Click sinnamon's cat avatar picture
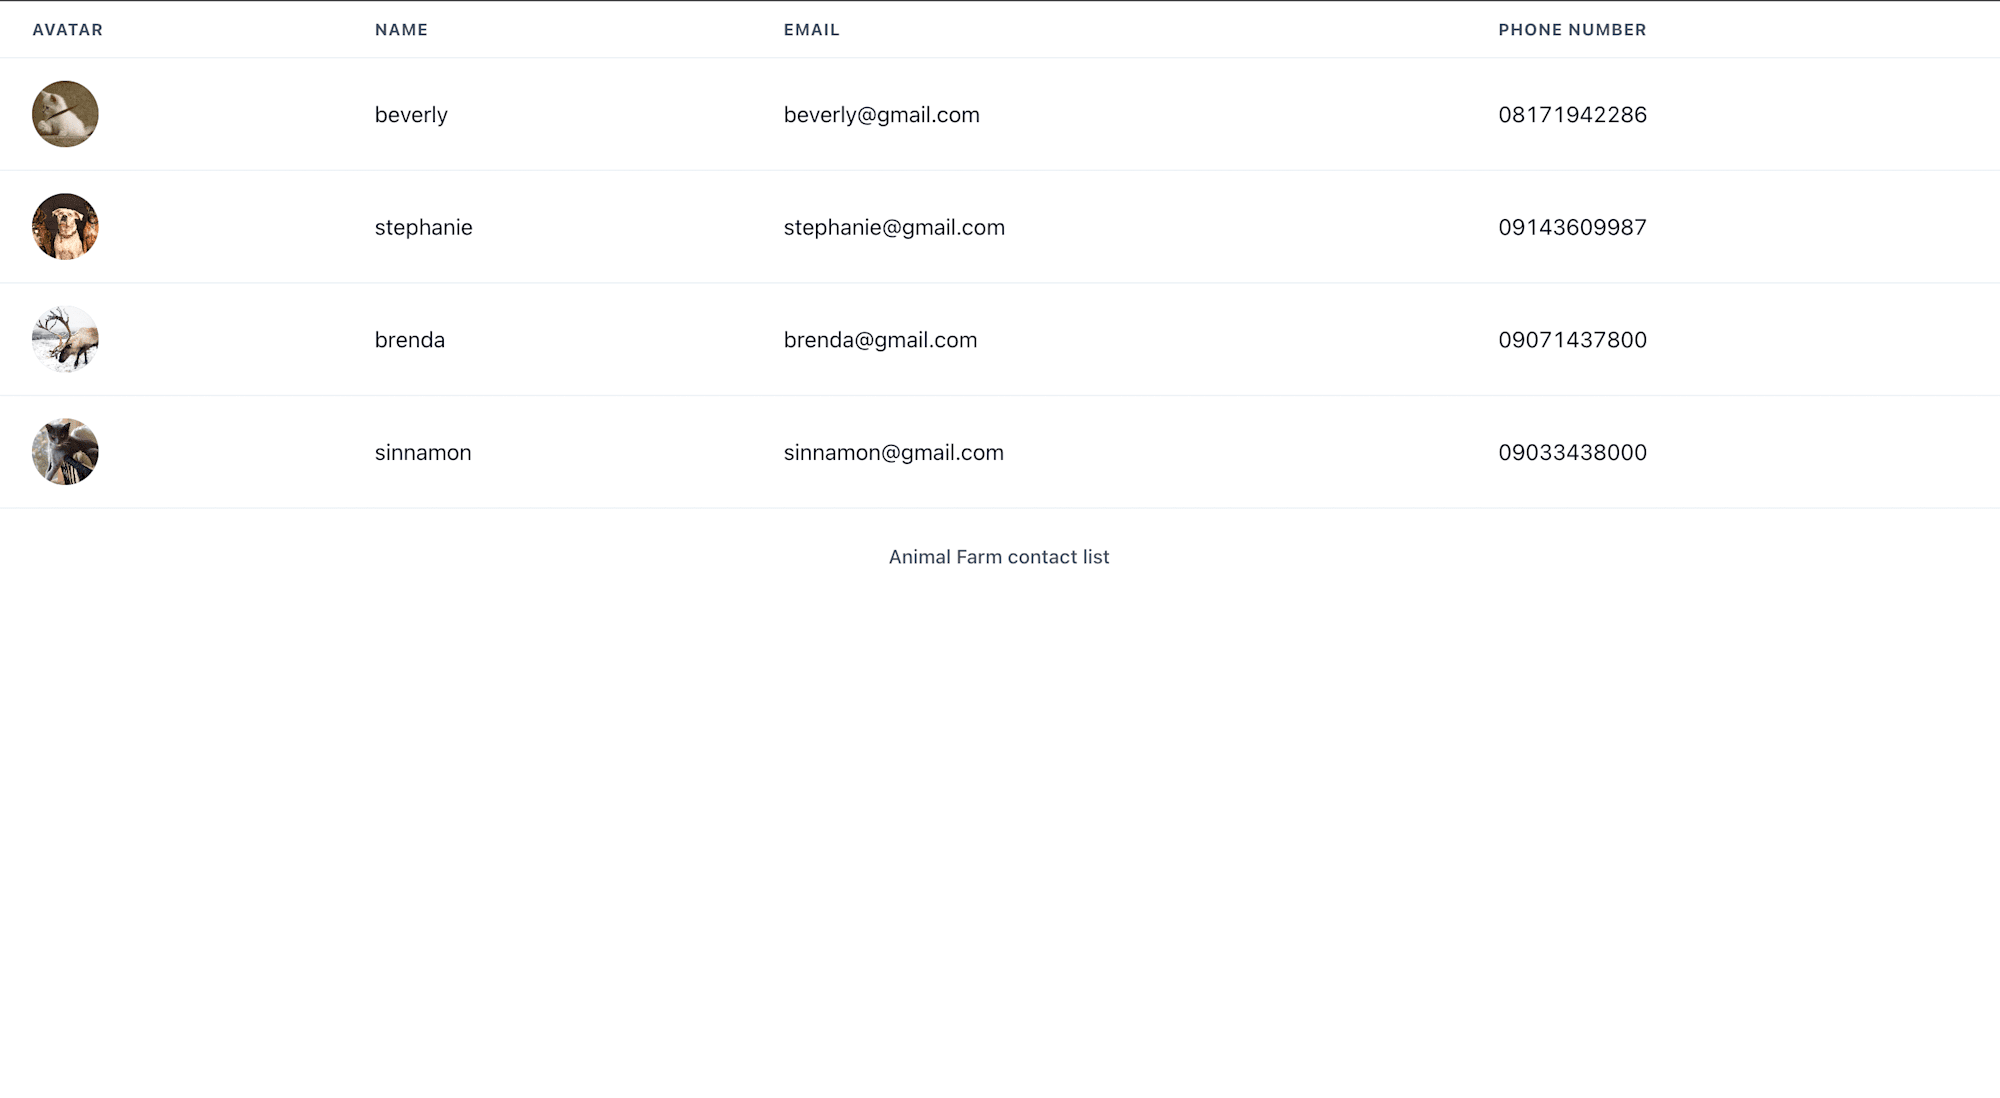 pyautogui.click(x=65, y=452)
